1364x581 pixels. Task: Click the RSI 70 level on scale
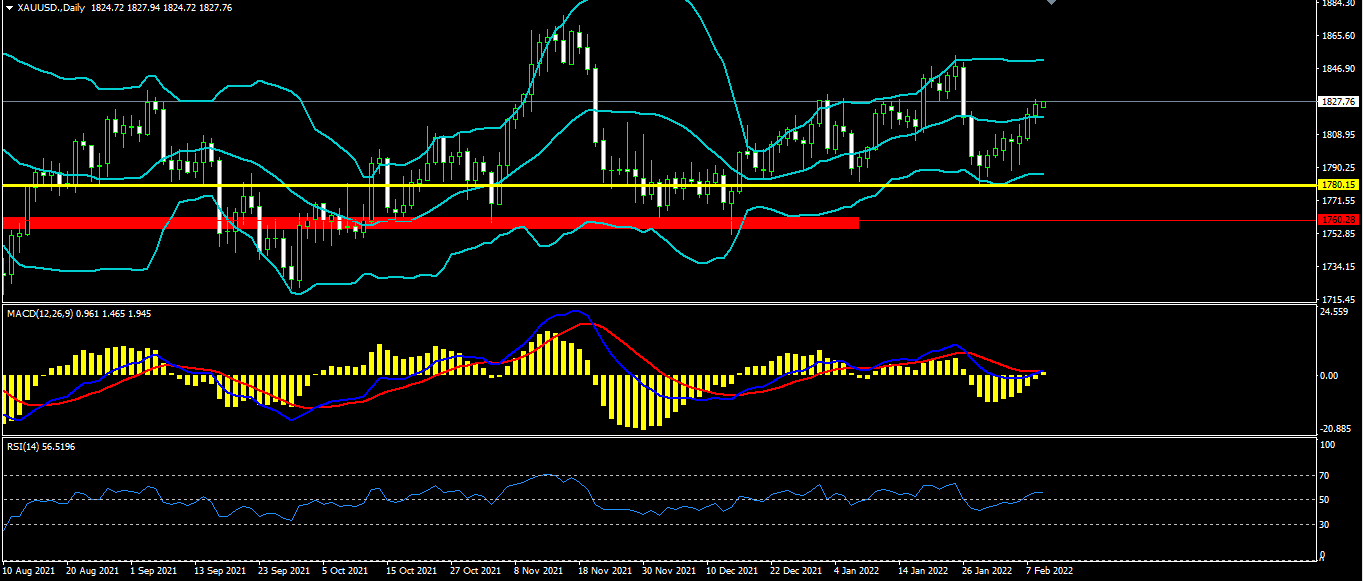click(x=1326, y=476)
